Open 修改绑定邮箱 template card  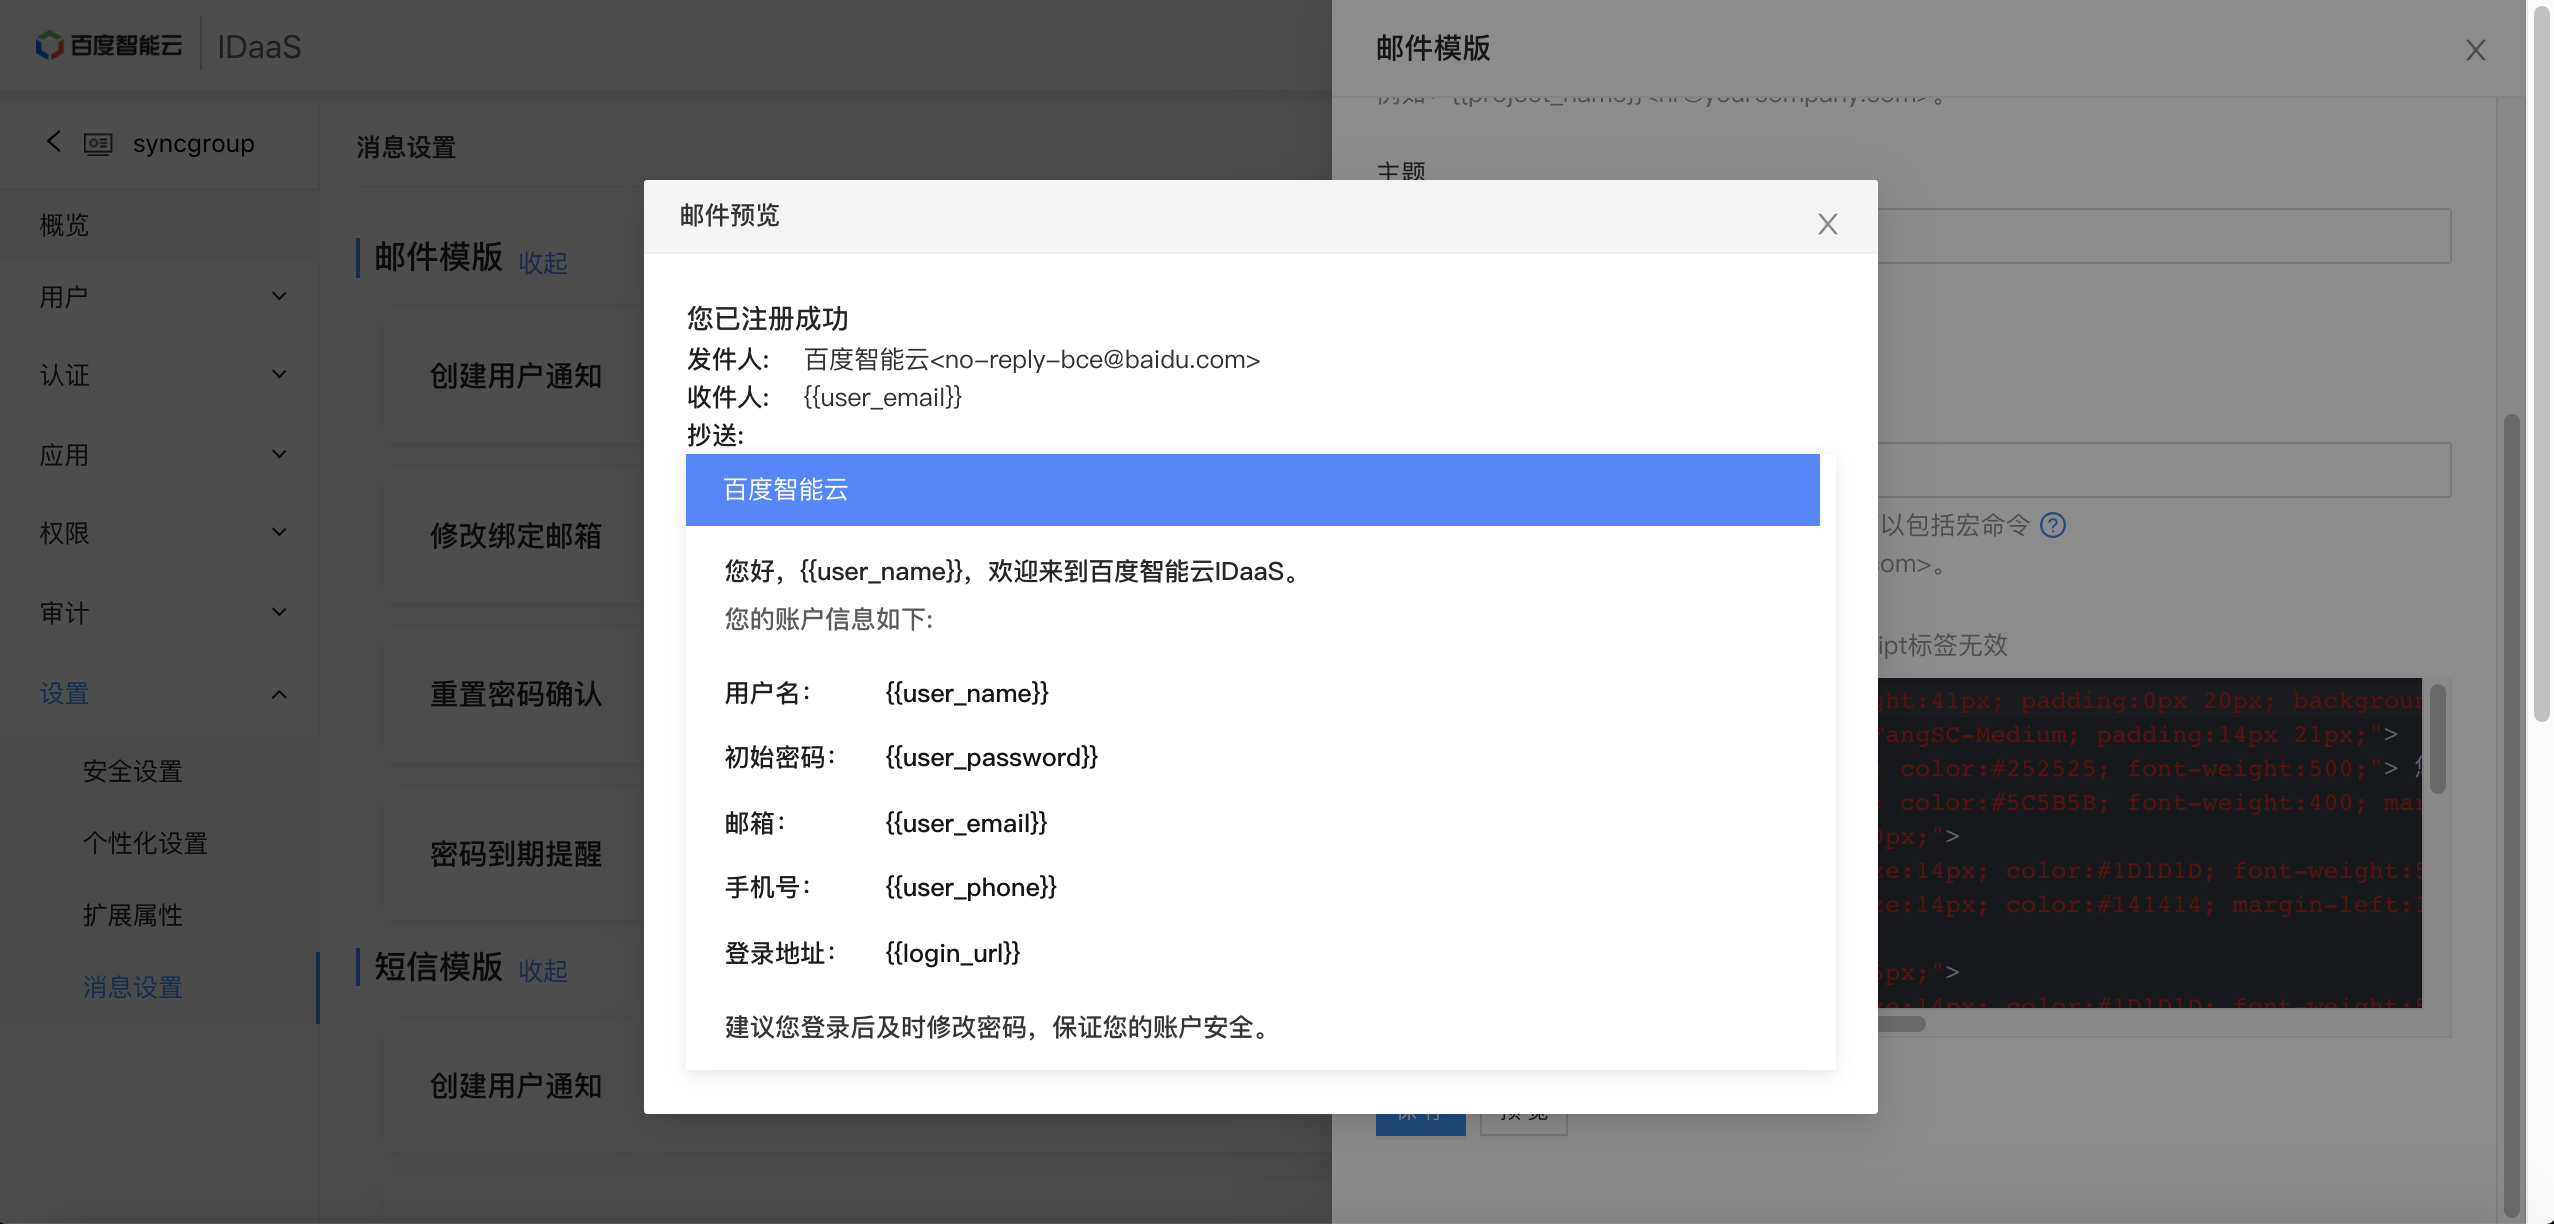point(515,536)
